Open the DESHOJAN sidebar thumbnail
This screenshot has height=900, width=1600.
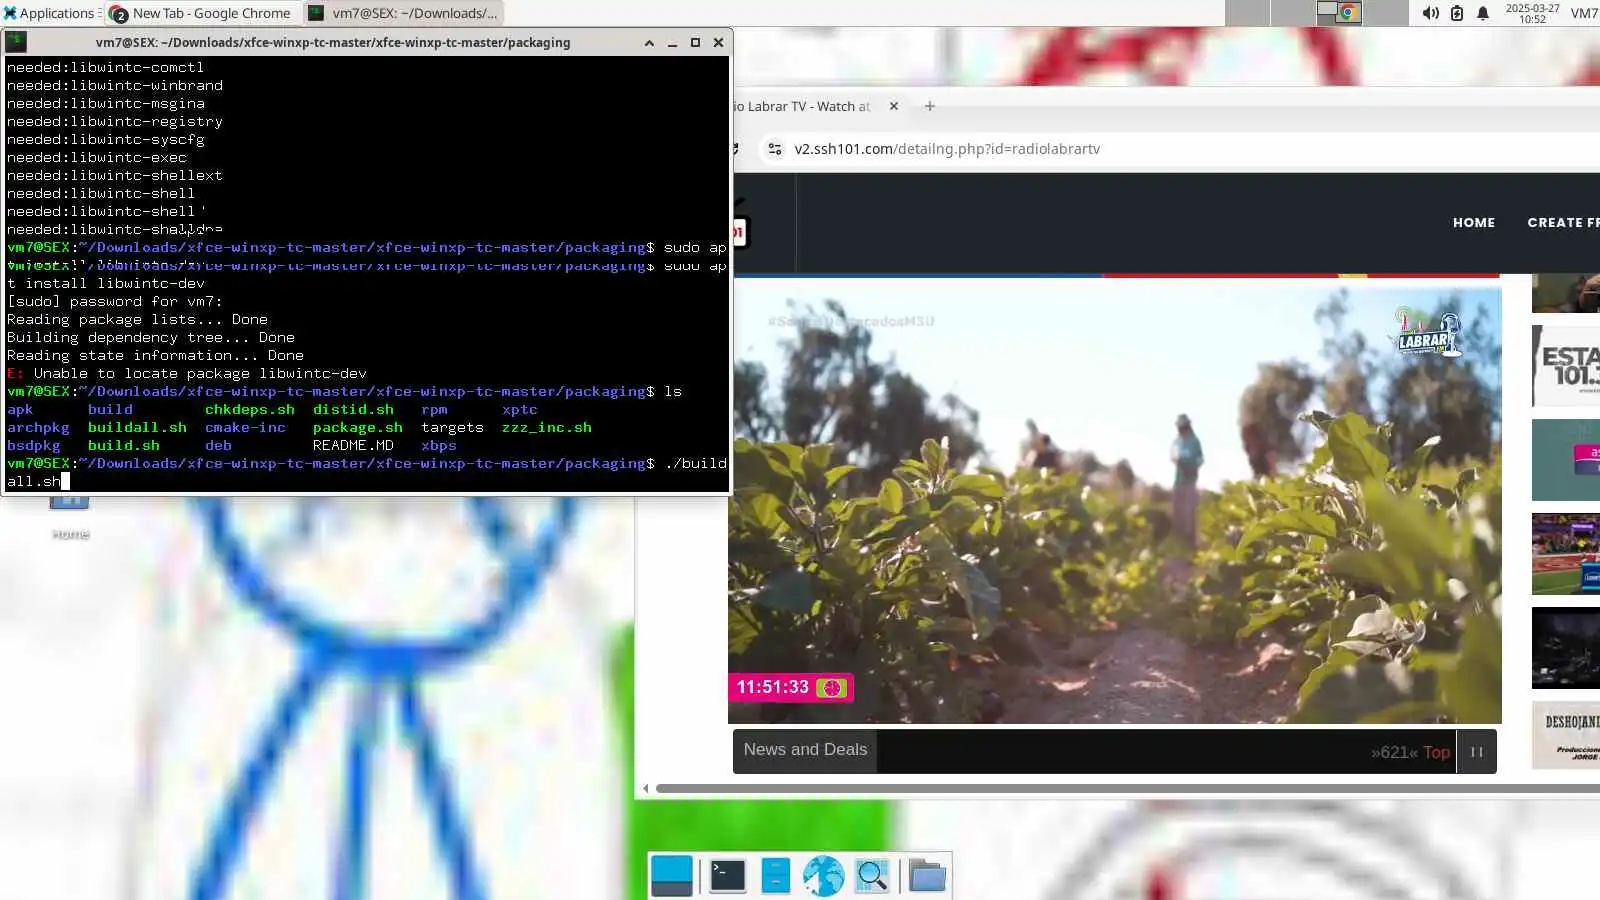tap(1566, 736)
